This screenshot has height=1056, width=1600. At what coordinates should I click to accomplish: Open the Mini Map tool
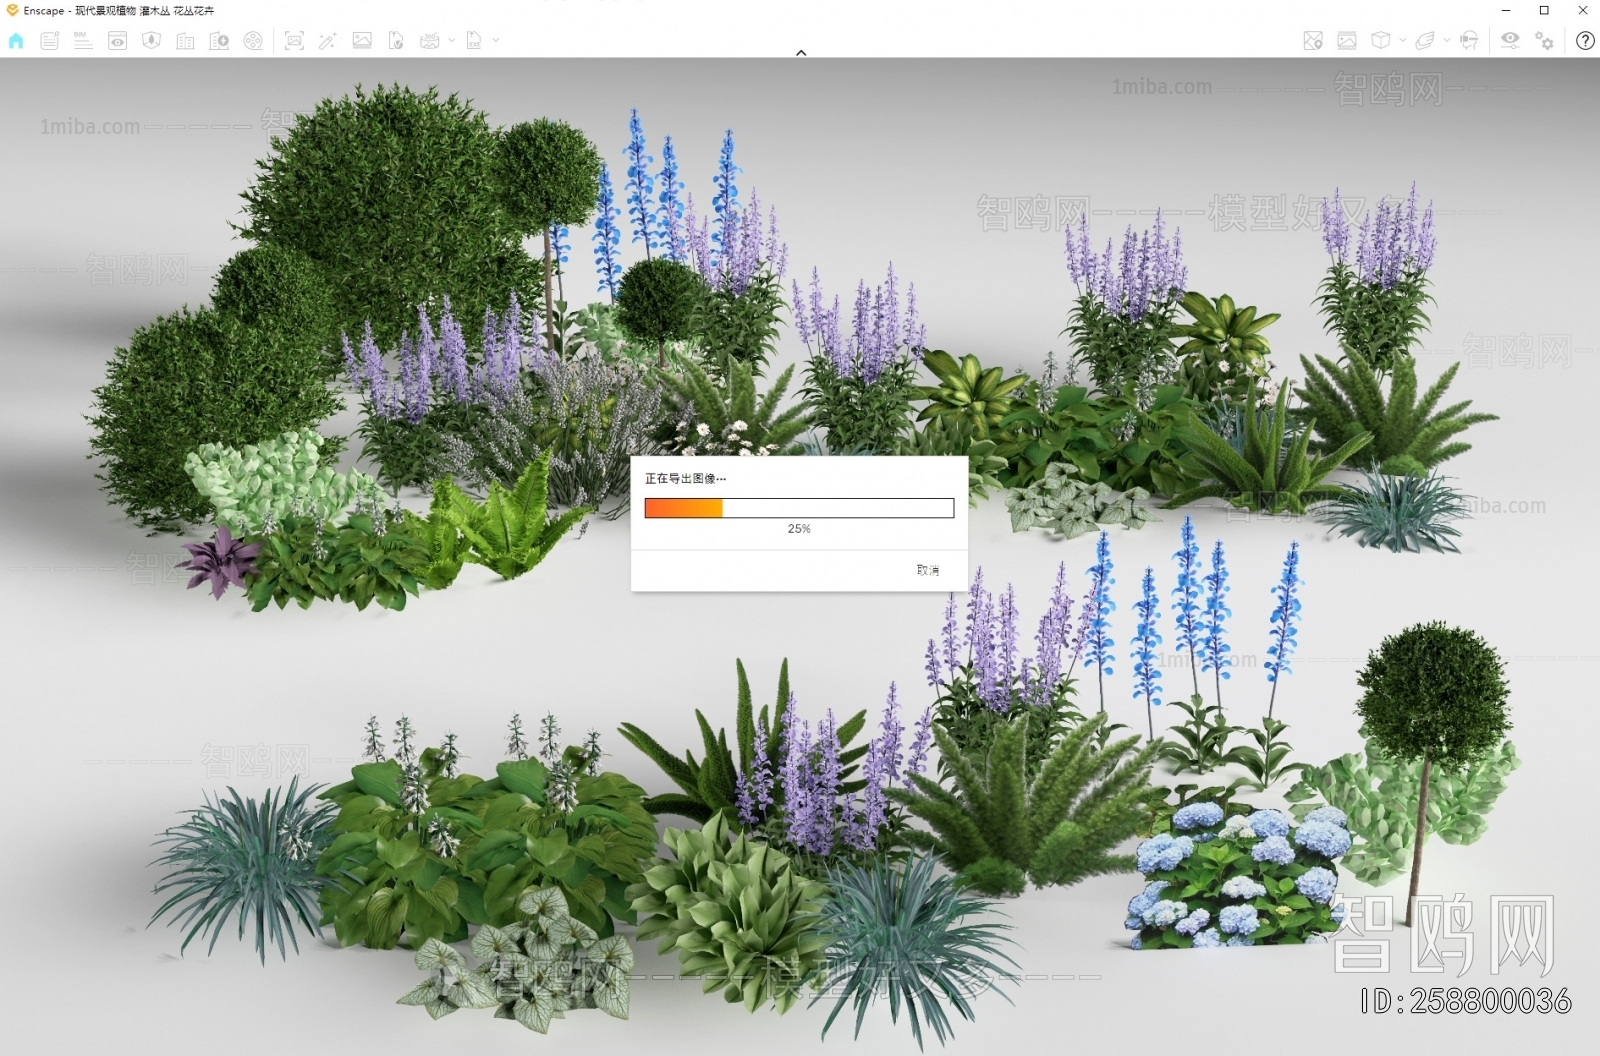[1313, 41]
